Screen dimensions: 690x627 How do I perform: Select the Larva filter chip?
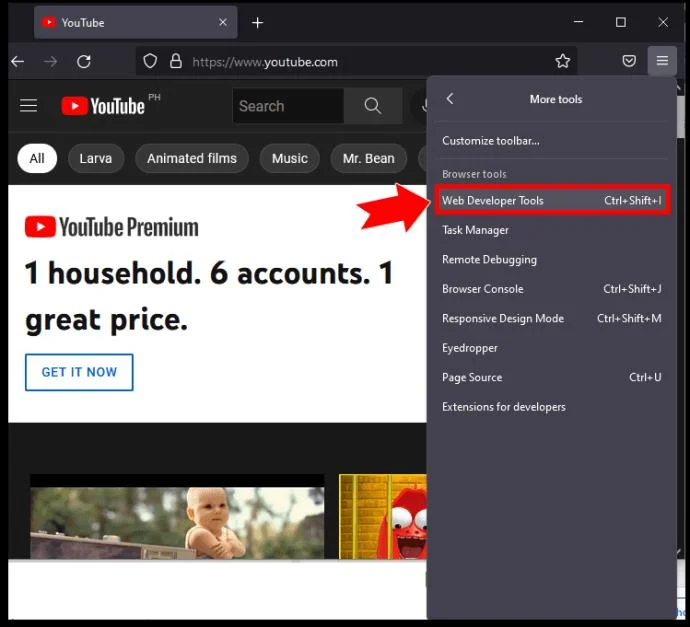tap(95, 158)
